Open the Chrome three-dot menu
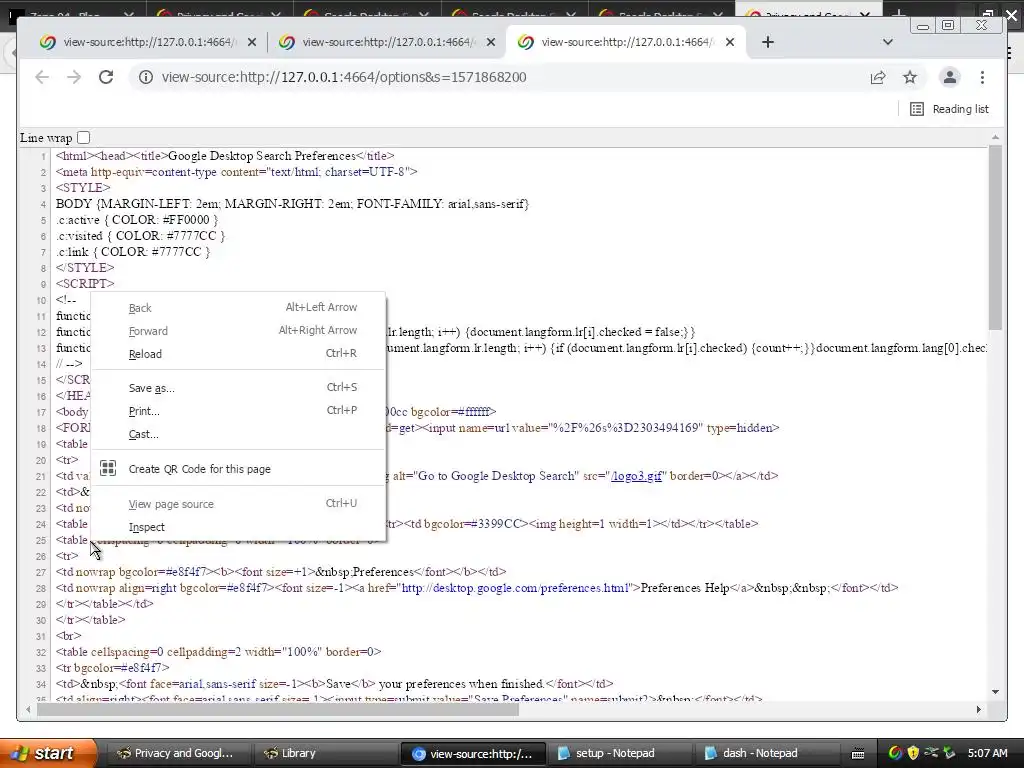1024x768 pixels. click(x=982, y=77)
